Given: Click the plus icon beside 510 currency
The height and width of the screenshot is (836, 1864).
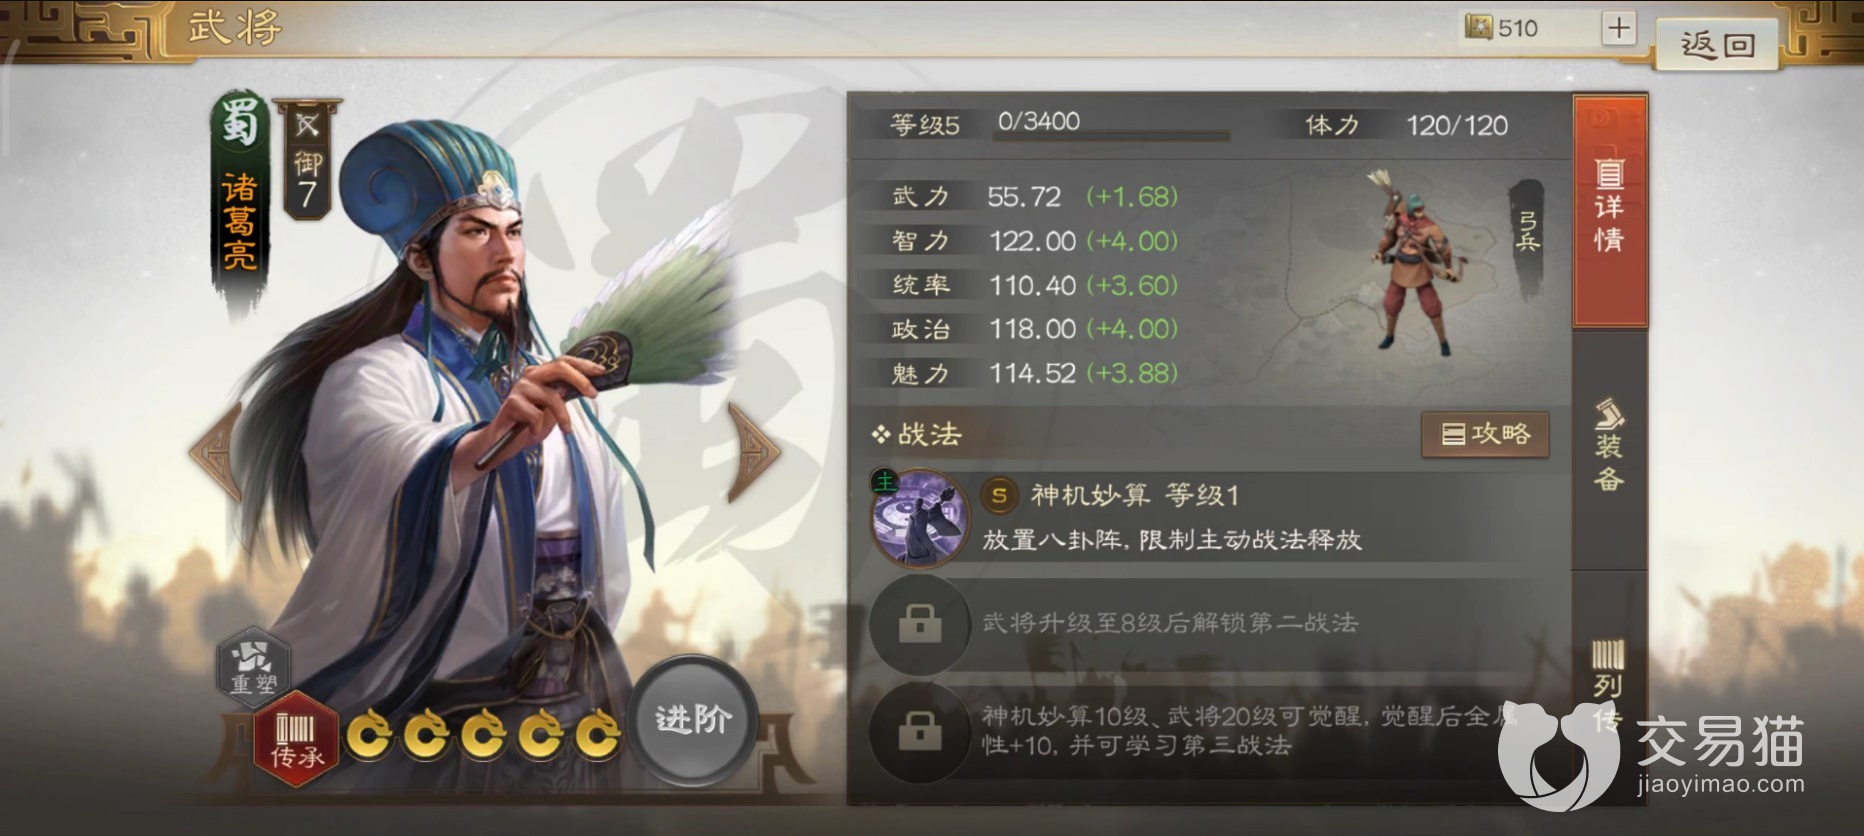Looking at the screenshot, I should [1618, 28].
